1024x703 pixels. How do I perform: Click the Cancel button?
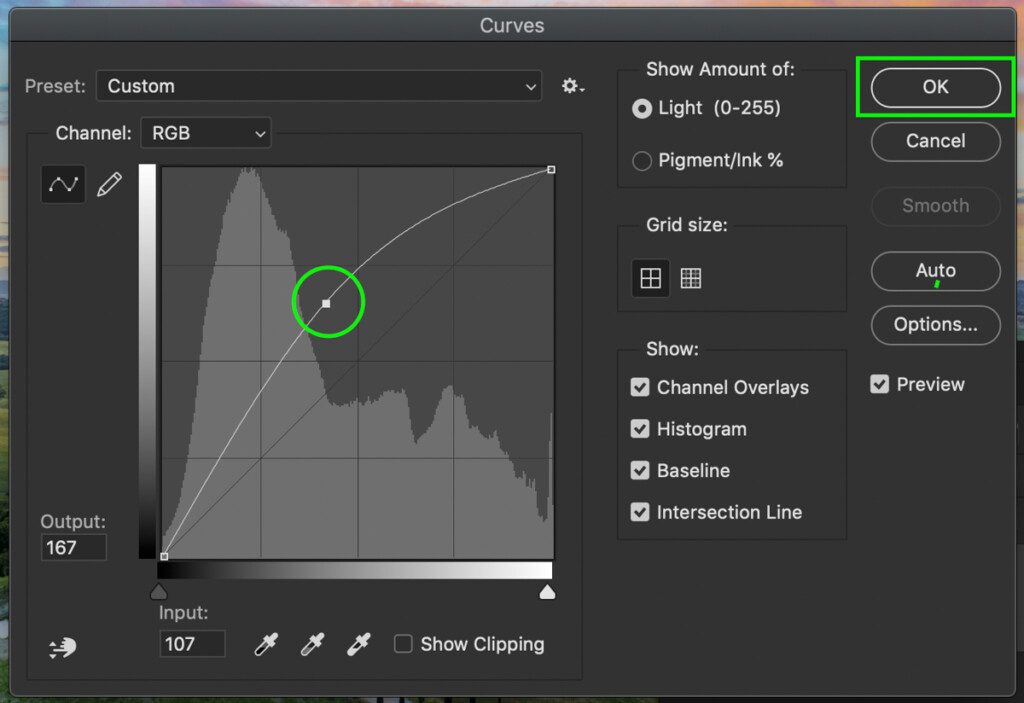click(x=935, y=141)
